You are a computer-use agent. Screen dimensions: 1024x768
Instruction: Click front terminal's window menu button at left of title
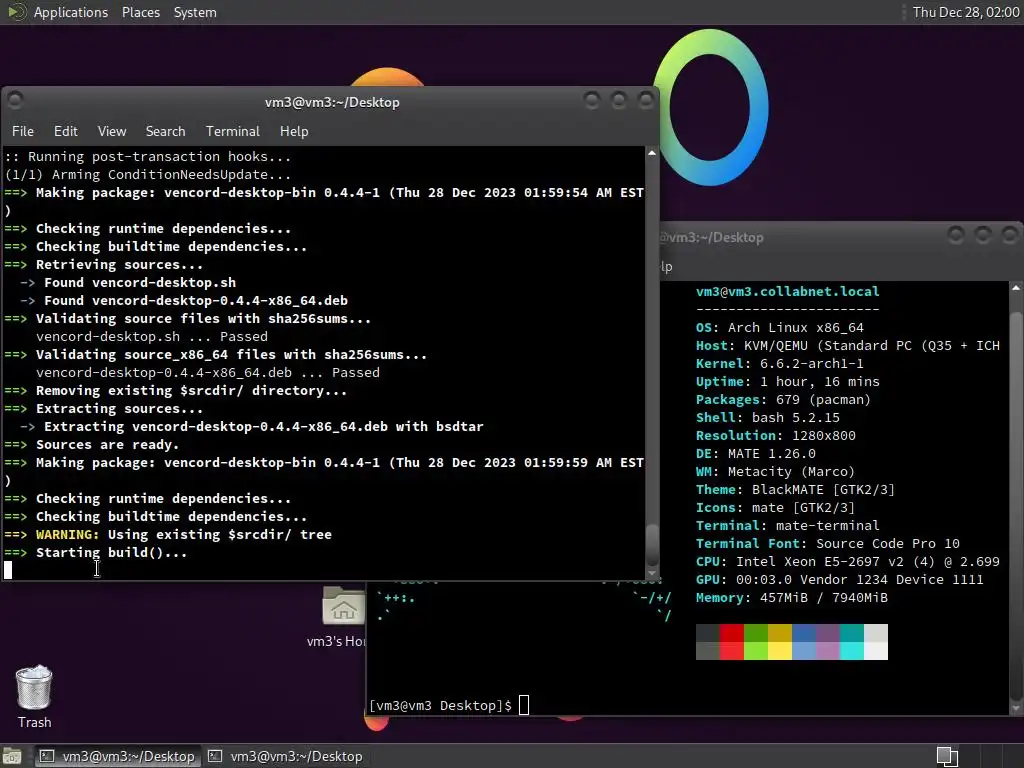click(x=15, y=100)
